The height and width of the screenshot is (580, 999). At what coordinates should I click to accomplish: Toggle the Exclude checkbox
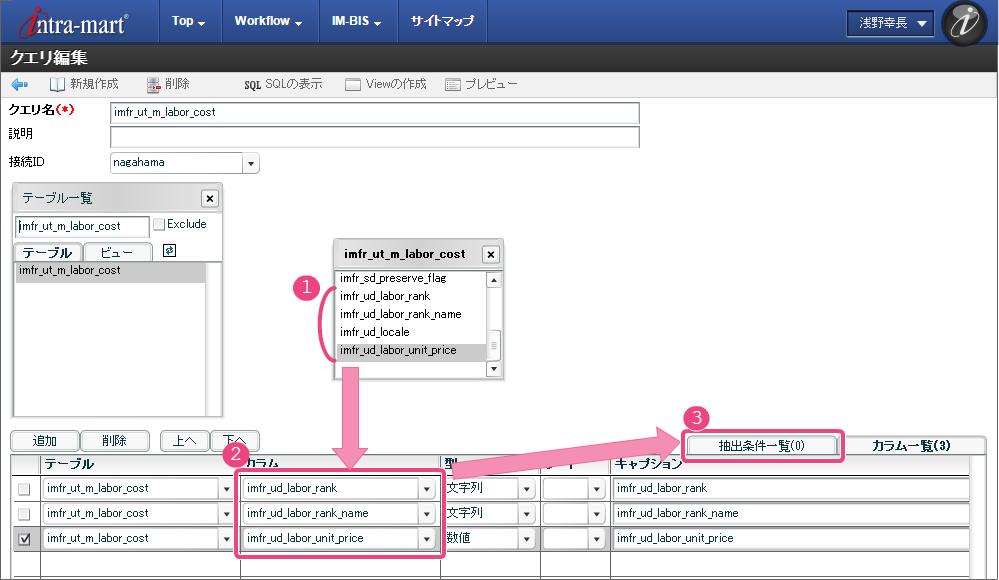coord(159,224)
